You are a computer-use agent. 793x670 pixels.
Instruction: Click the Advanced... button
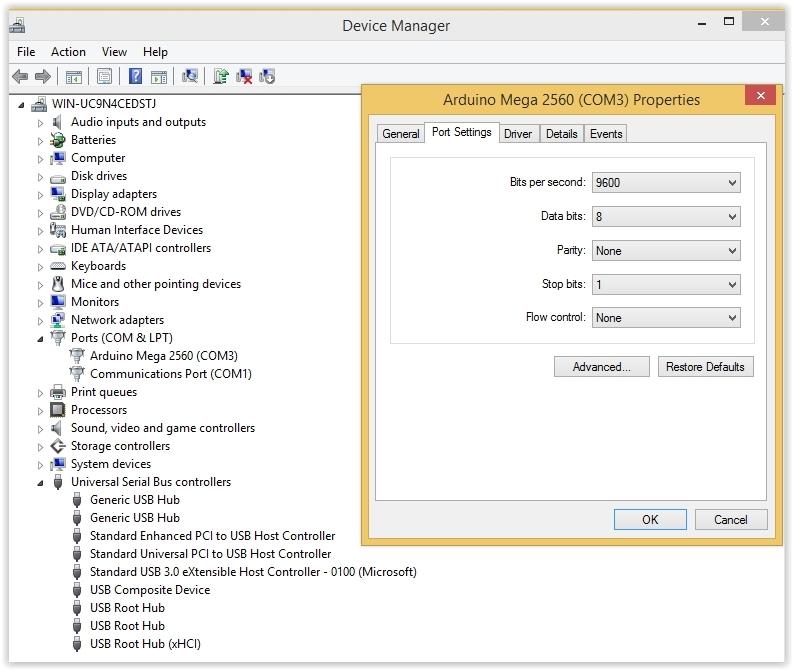tap(601, 367)
